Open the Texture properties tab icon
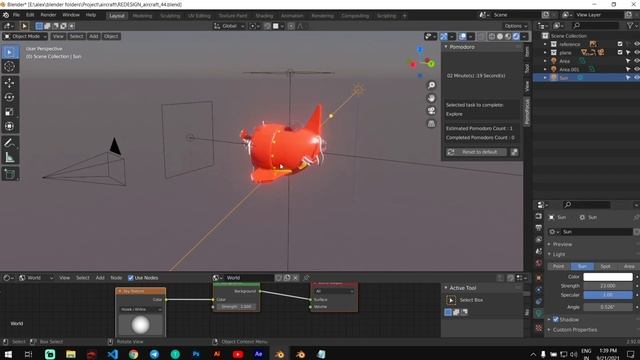The height and width of the screenshot is (360, 640). click(539, 328)
